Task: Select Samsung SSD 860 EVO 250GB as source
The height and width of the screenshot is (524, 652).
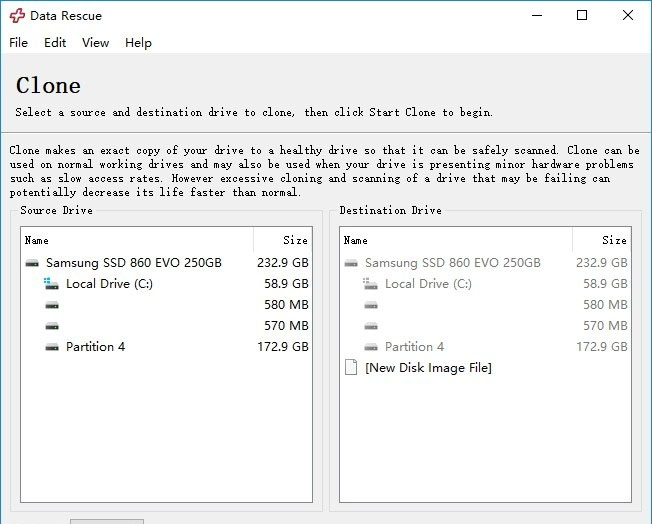Action: [133, 263]
